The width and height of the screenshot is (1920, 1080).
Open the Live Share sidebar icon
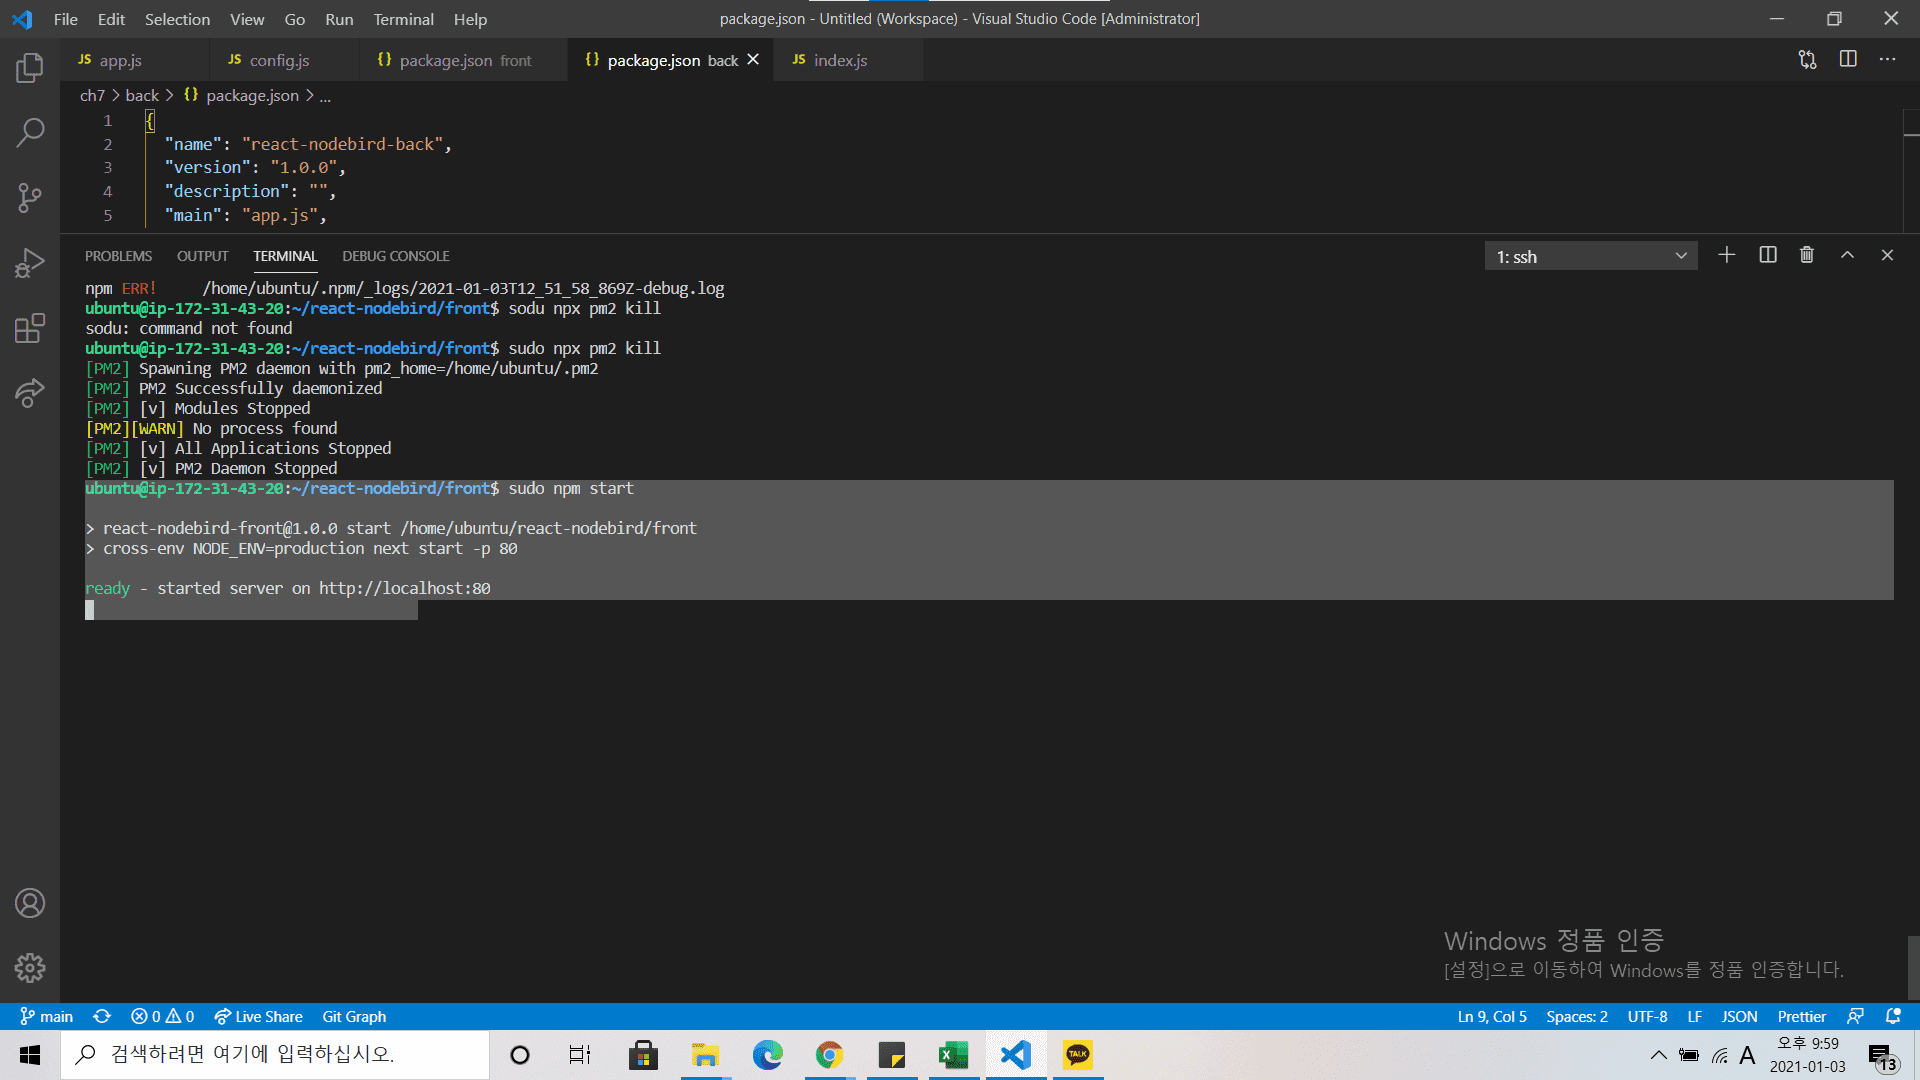[30, 393]
